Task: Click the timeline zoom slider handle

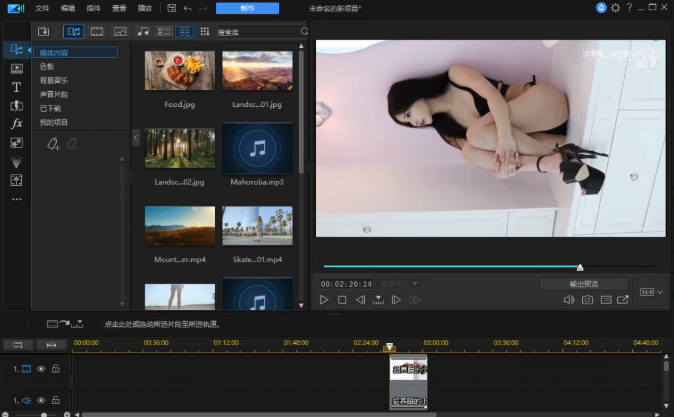Action: [x=43, y=413]
